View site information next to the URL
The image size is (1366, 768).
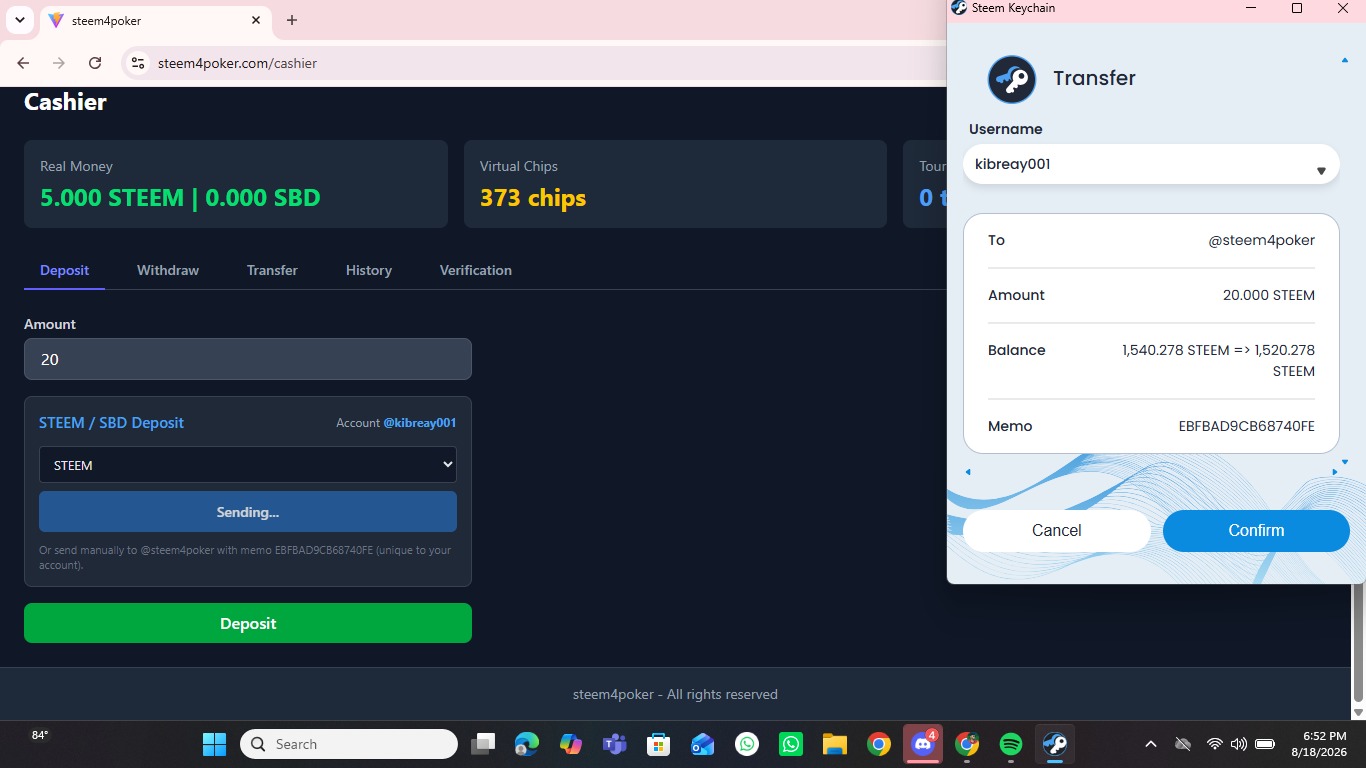139,63
